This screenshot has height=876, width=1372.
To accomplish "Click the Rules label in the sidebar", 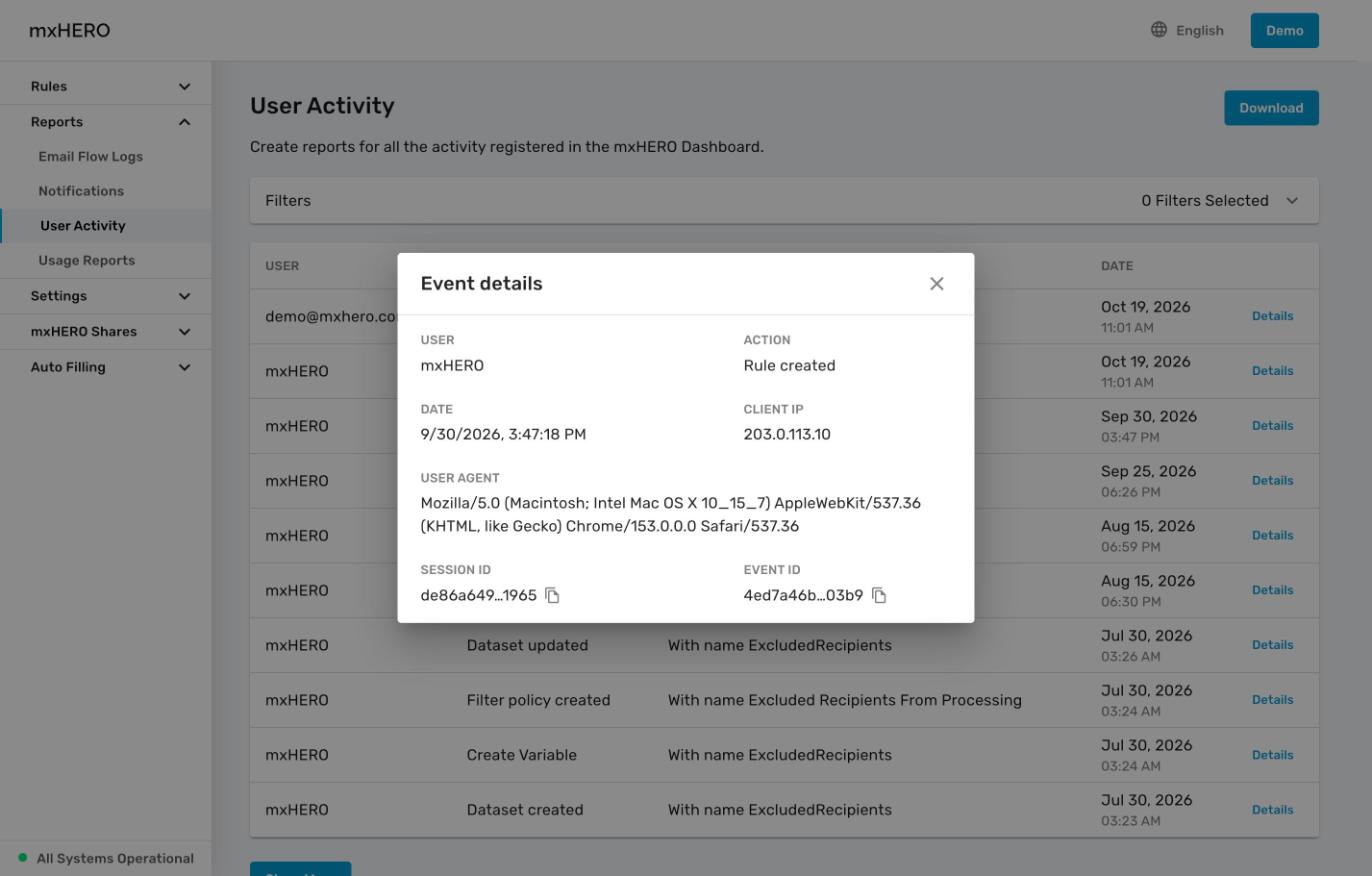I will (49, 87).
